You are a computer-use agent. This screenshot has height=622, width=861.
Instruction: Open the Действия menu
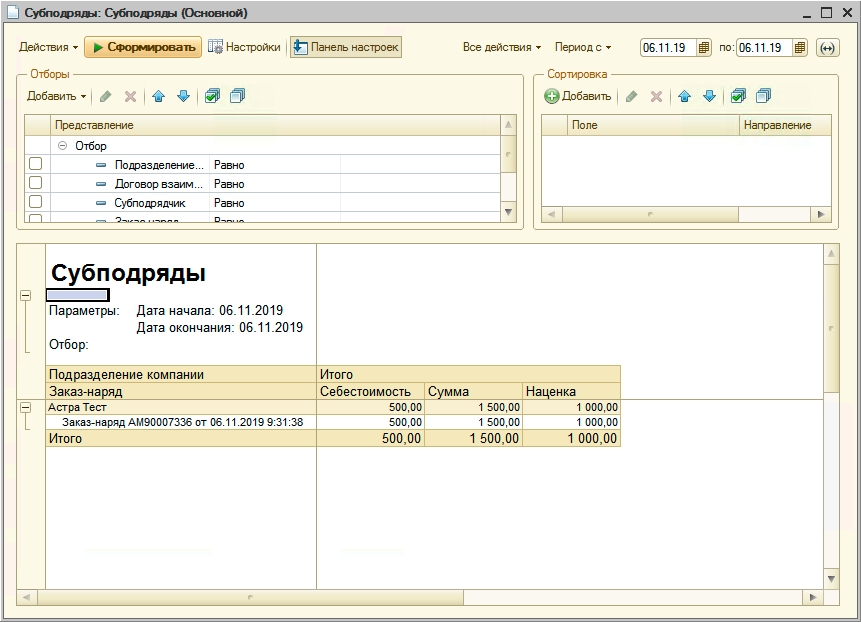[x=48, y=47]
